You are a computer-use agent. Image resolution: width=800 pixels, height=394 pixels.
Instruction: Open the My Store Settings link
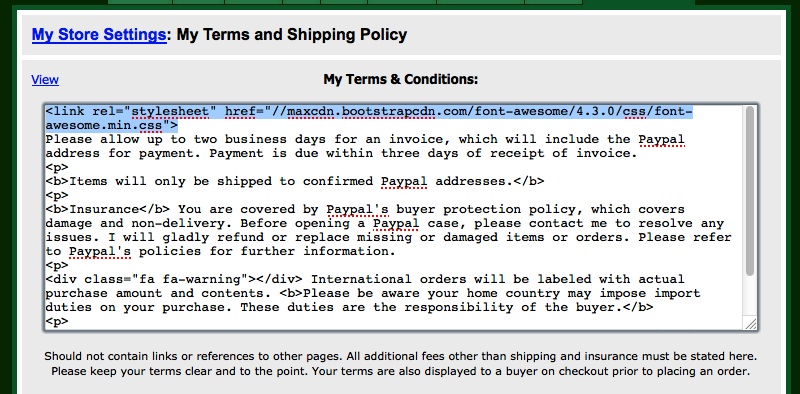point(99,35)
